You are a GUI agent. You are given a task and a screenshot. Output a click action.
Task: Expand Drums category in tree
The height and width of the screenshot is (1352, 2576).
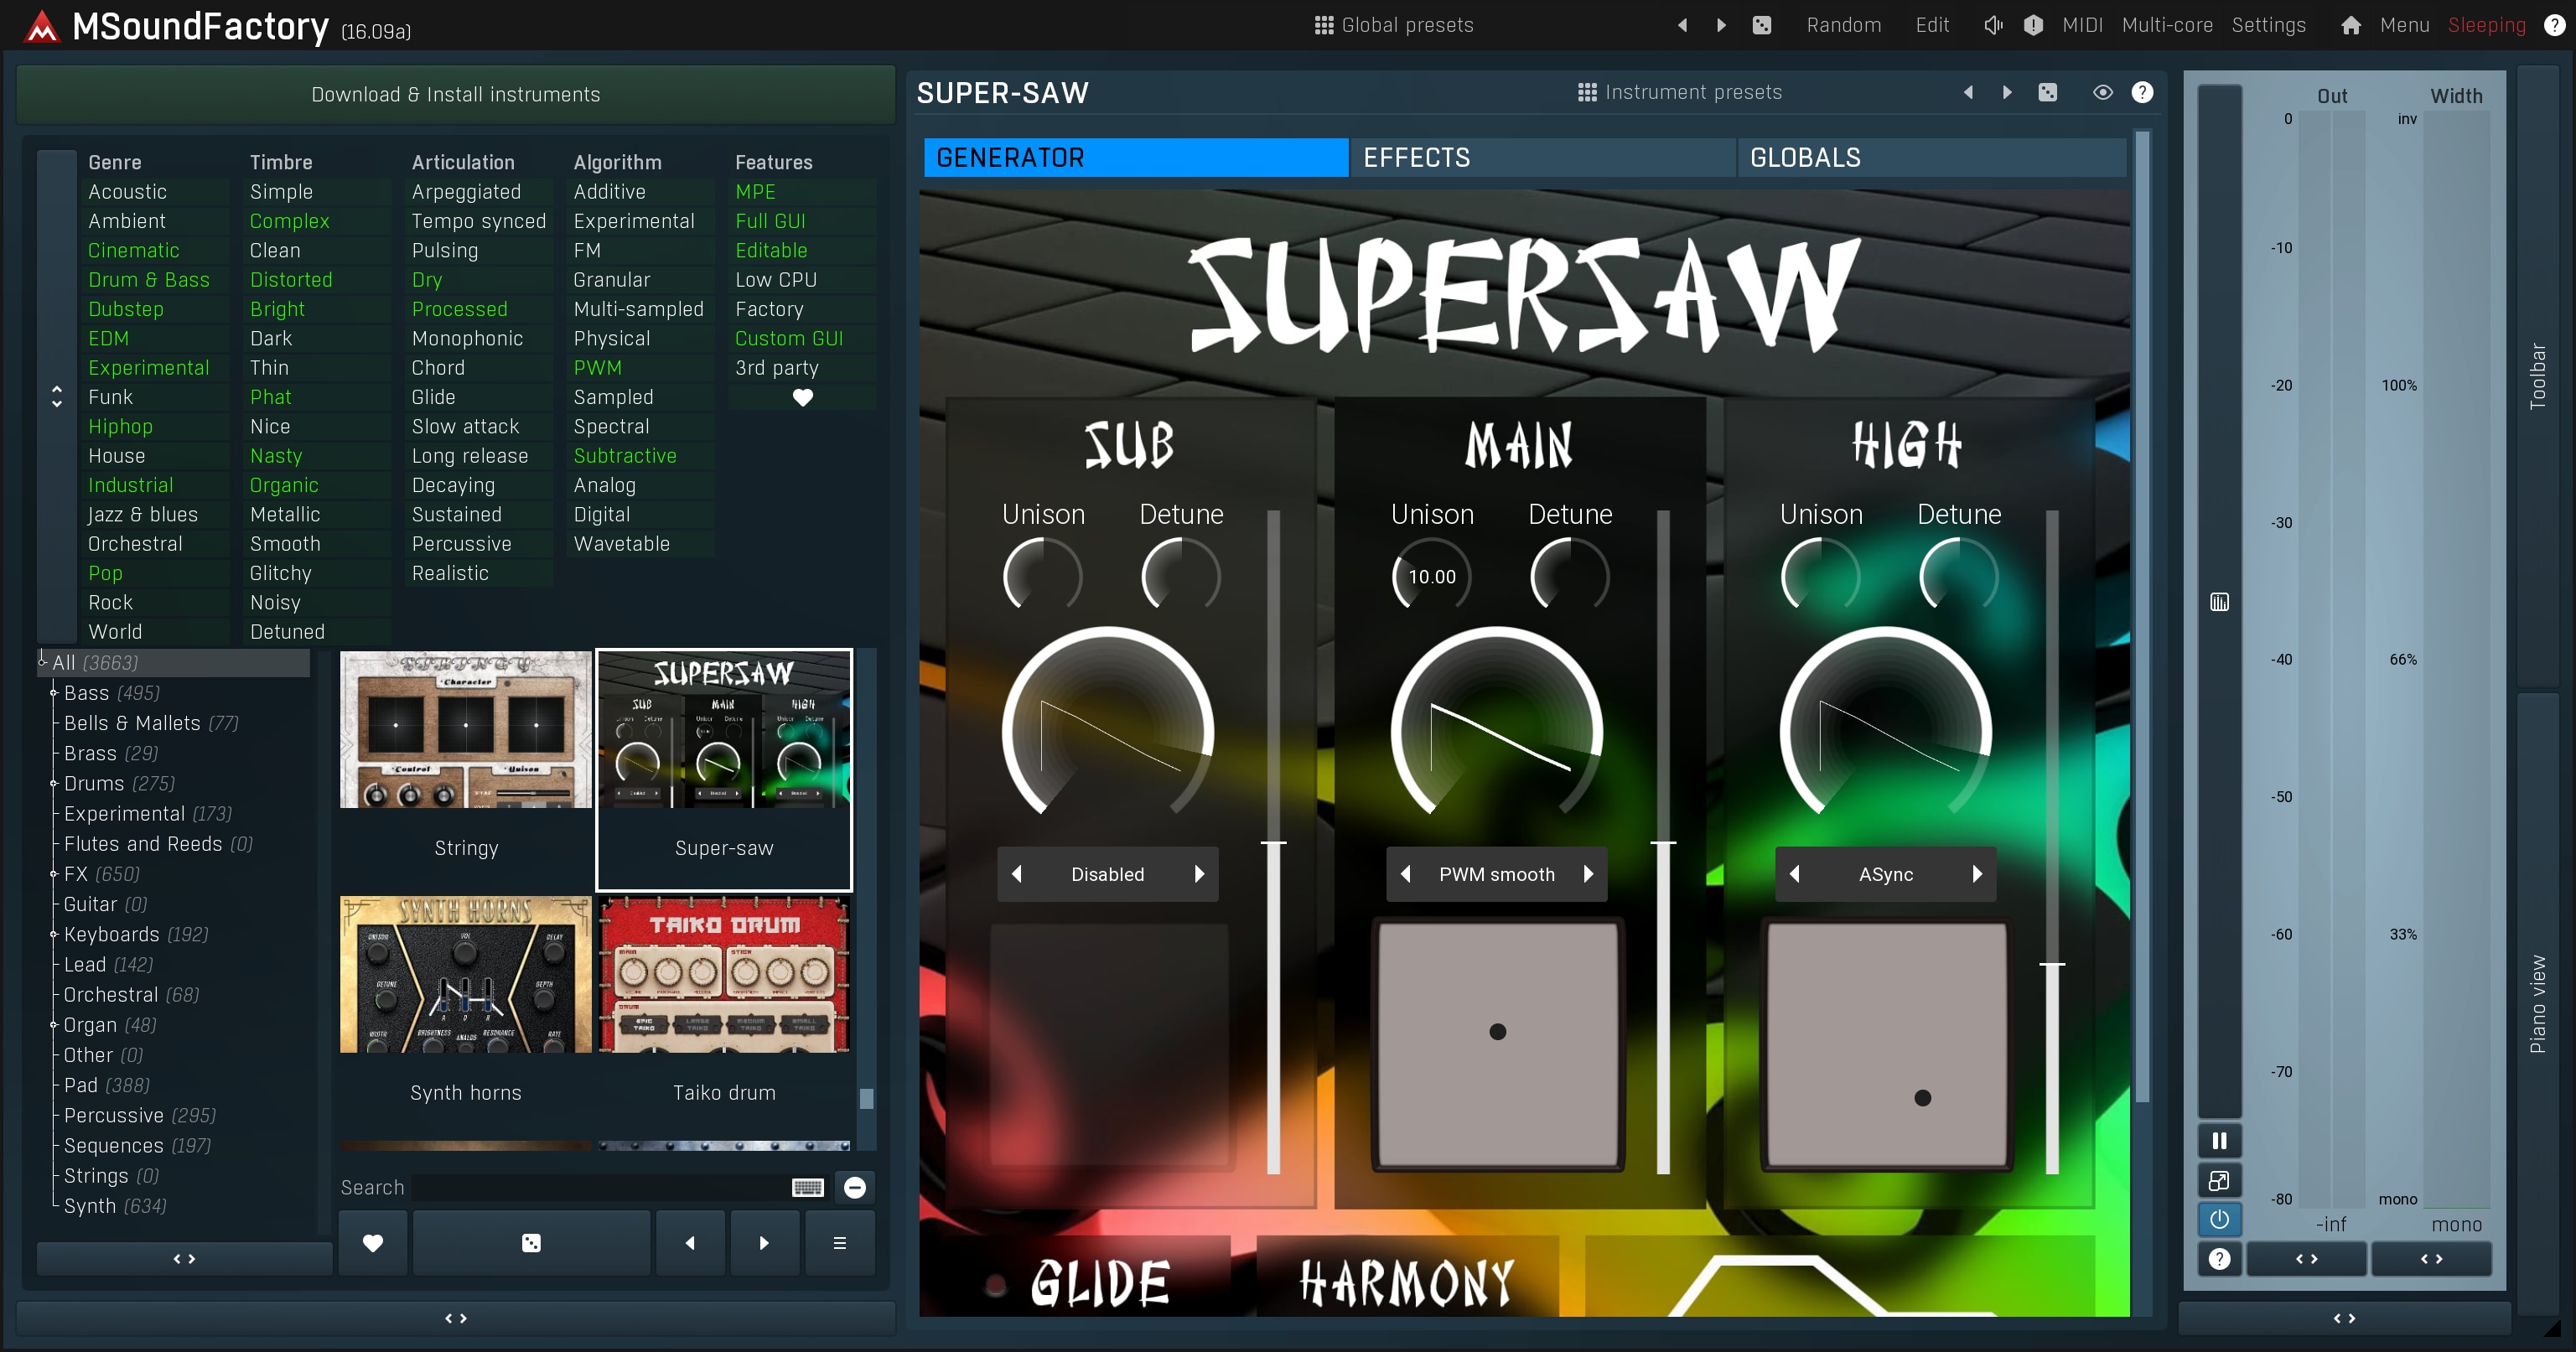pos(54,783)
